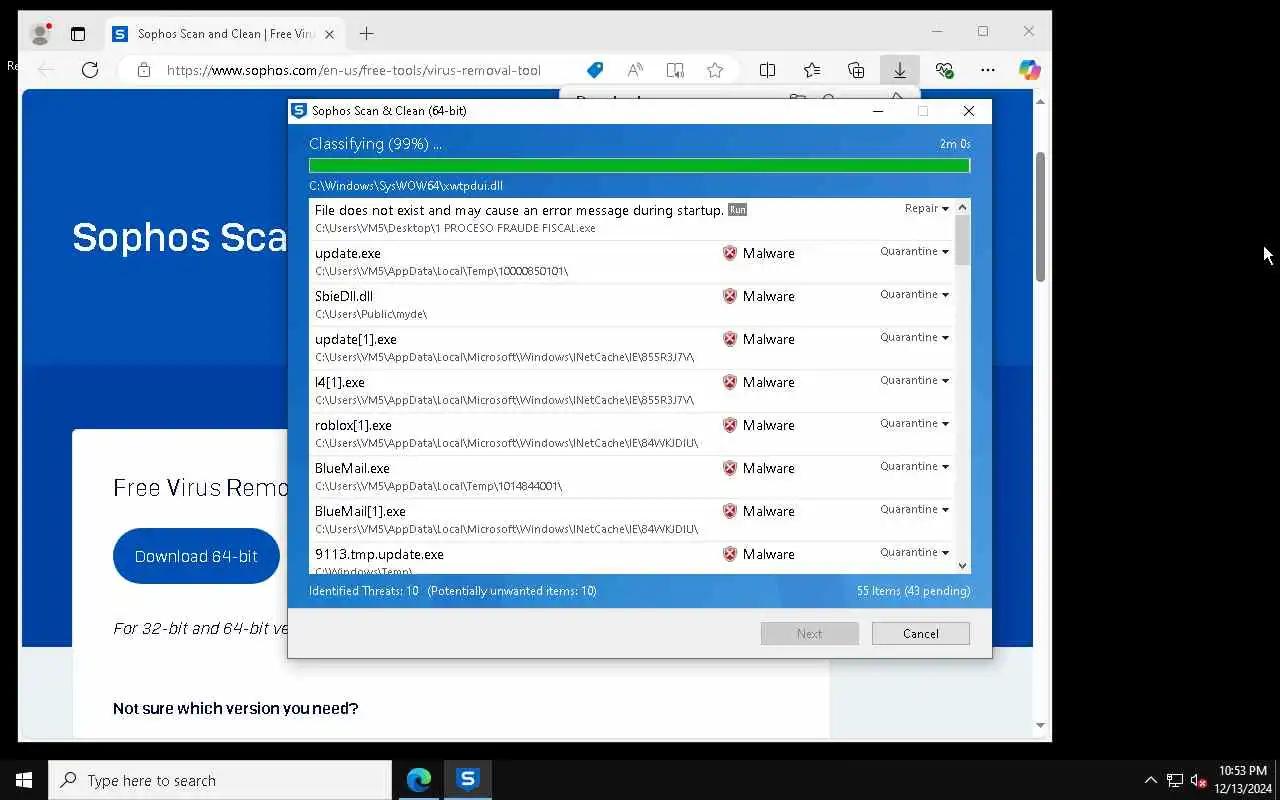Minimize the Sophos Scan & Clean dialog
1280x800 pixels.
coord(878,111)
